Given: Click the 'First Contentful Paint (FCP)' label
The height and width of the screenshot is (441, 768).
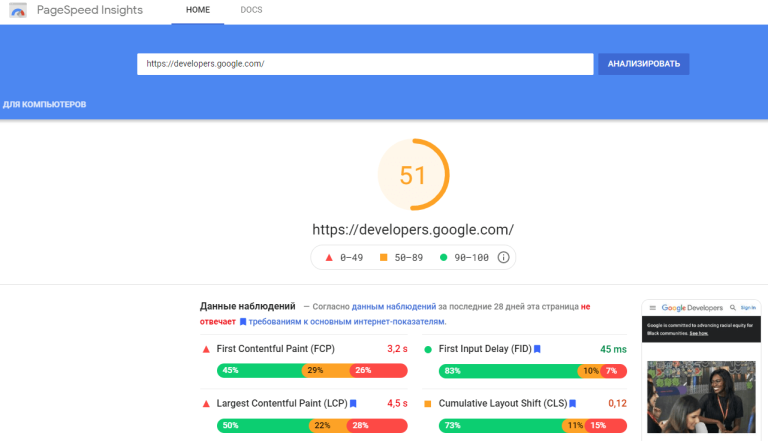Looking at the screenshot, I should [275, 349].
